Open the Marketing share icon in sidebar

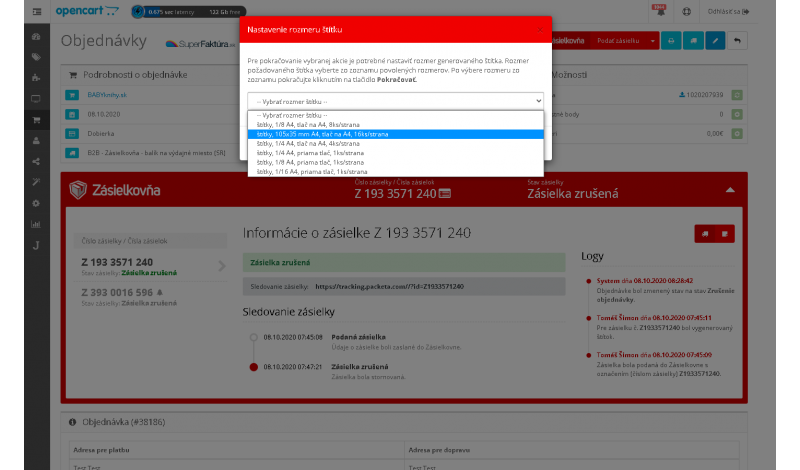pos(36,162)
